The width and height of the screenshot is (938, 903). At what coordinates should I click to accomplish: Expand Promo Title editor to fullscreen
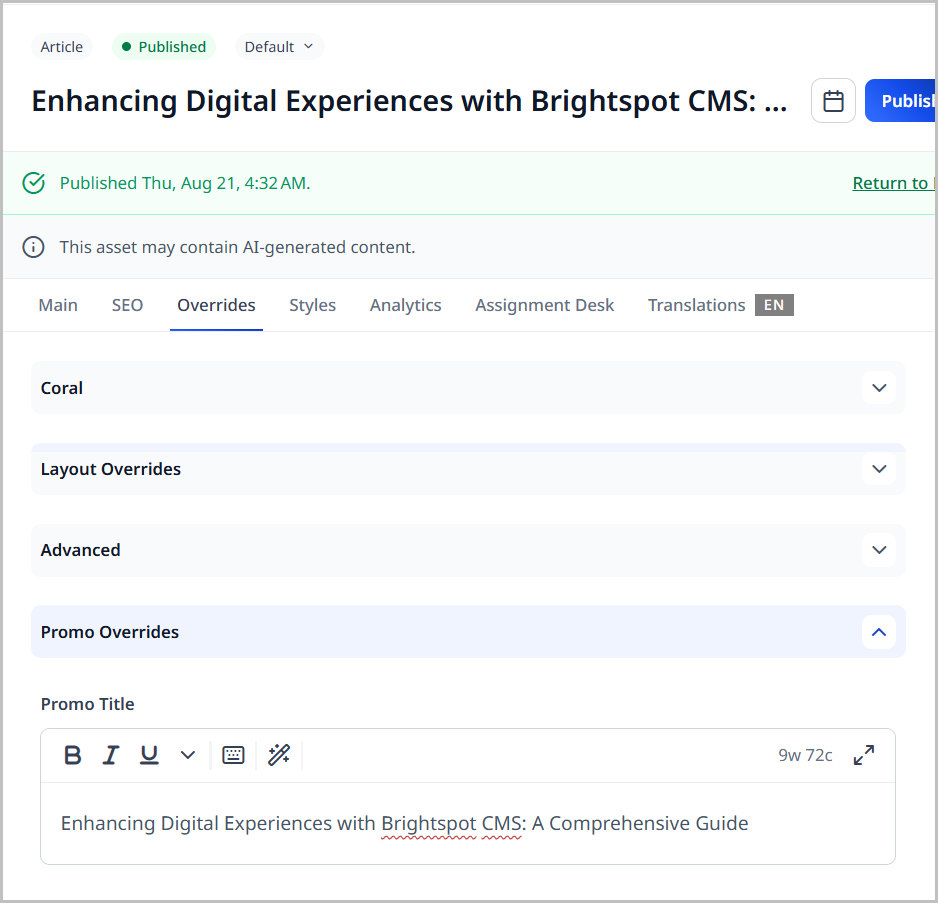click(864, 755)
